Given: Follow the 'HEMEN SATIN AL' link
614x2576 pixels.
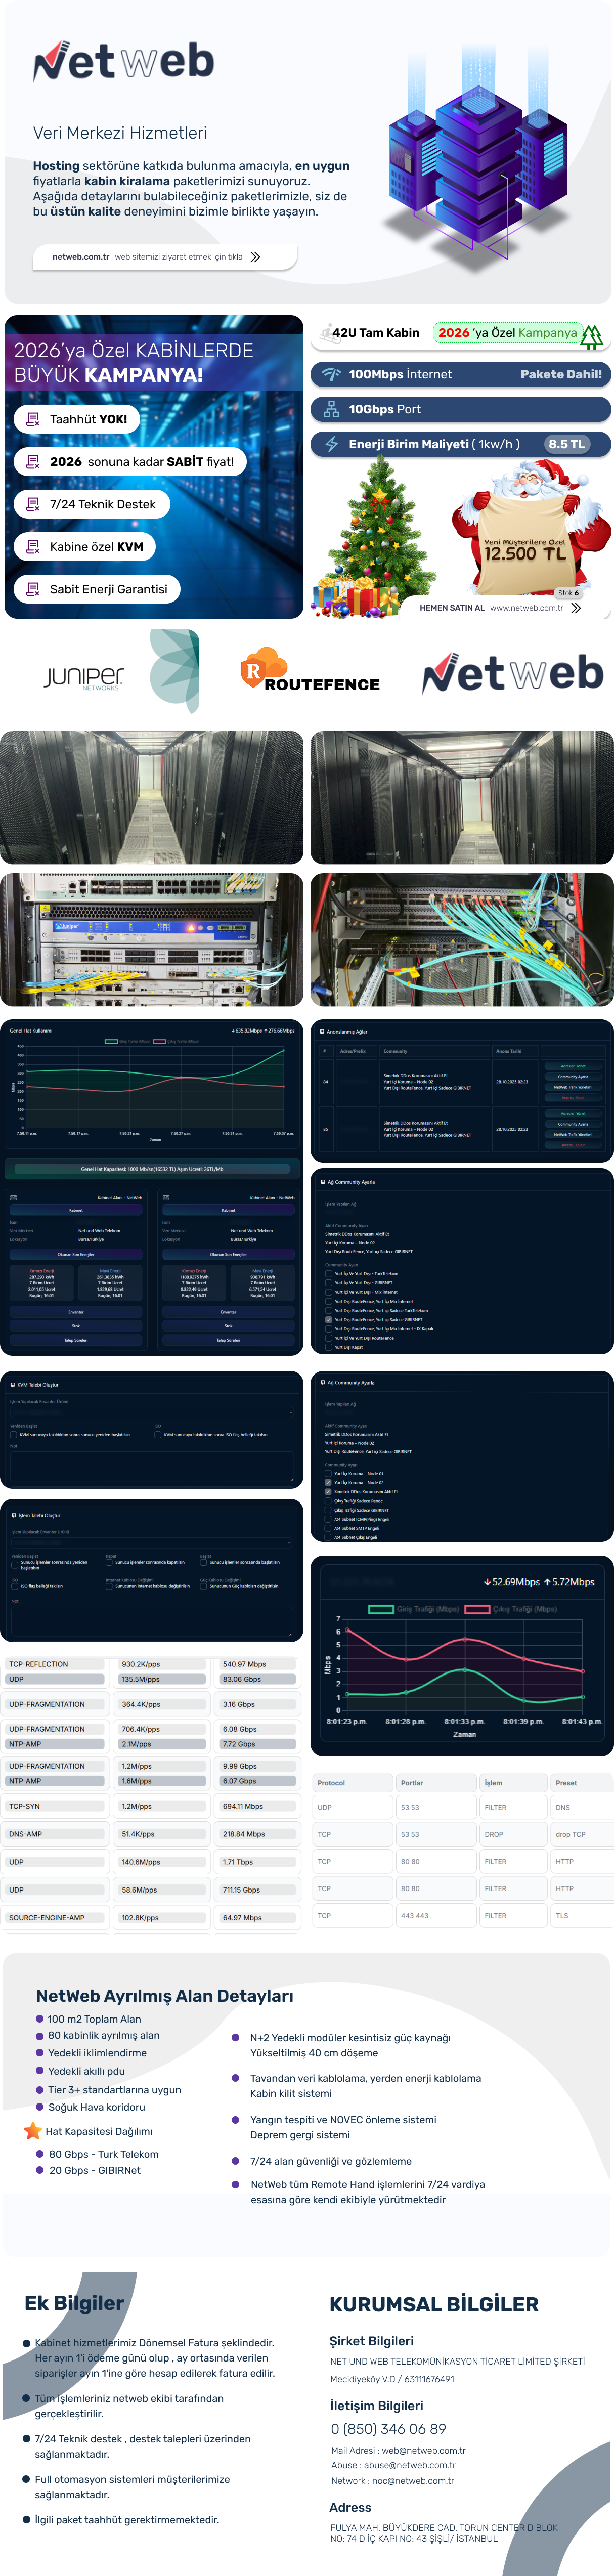Looking at the screenshot, I should [452, 608].
